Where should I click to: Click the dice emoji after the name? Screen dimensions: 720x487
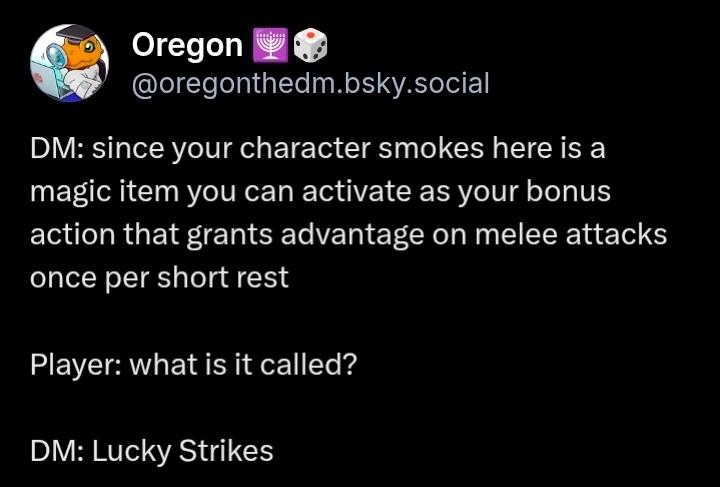[311, 44]
